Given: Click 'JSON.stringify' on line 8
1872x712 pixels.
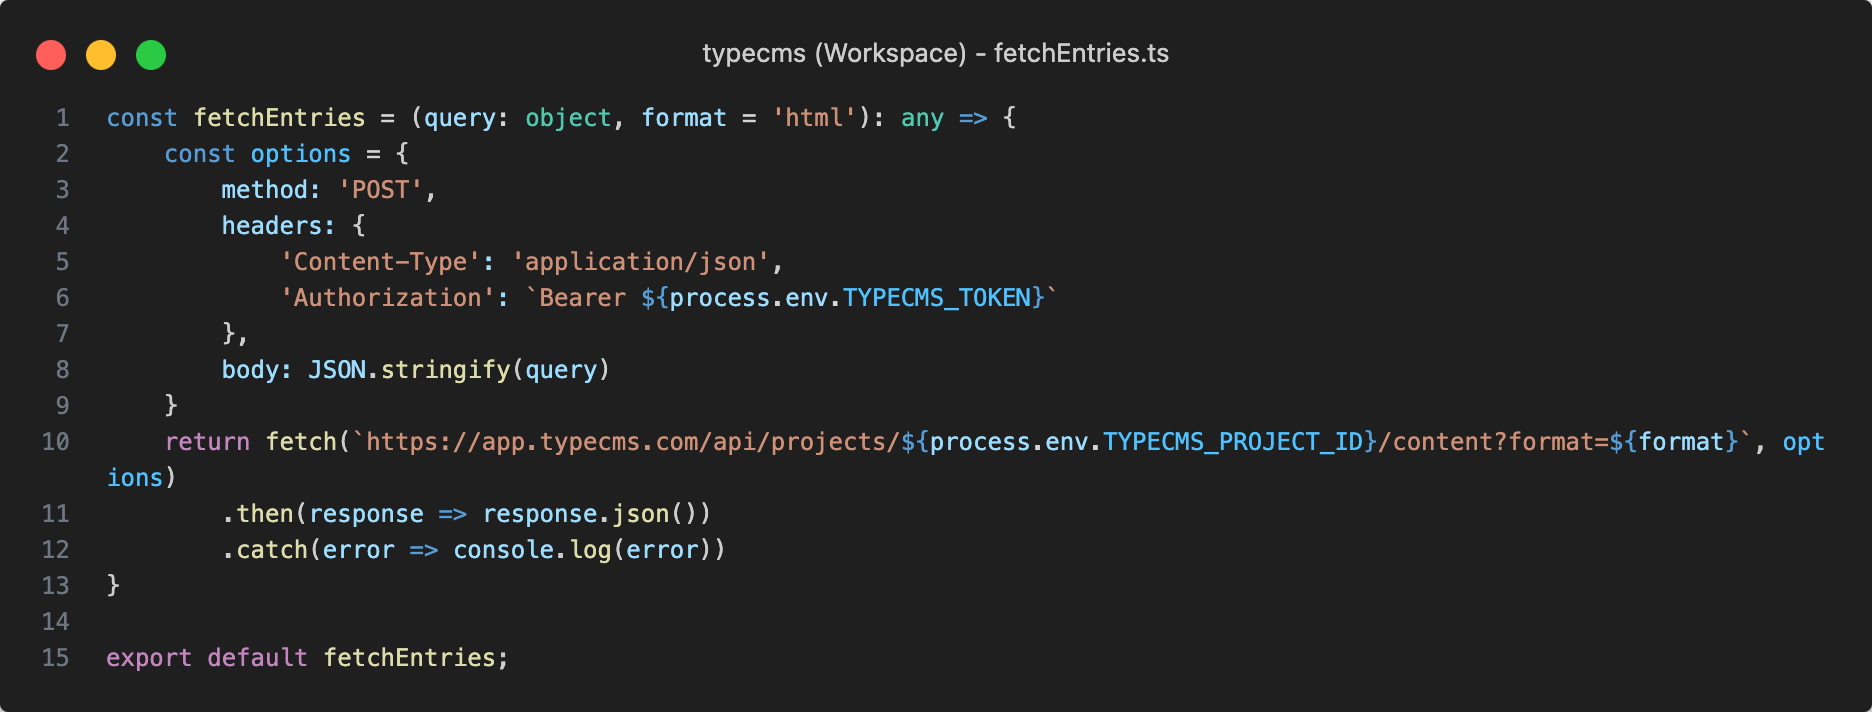Looking at the screenshot, I should (409, 370).
